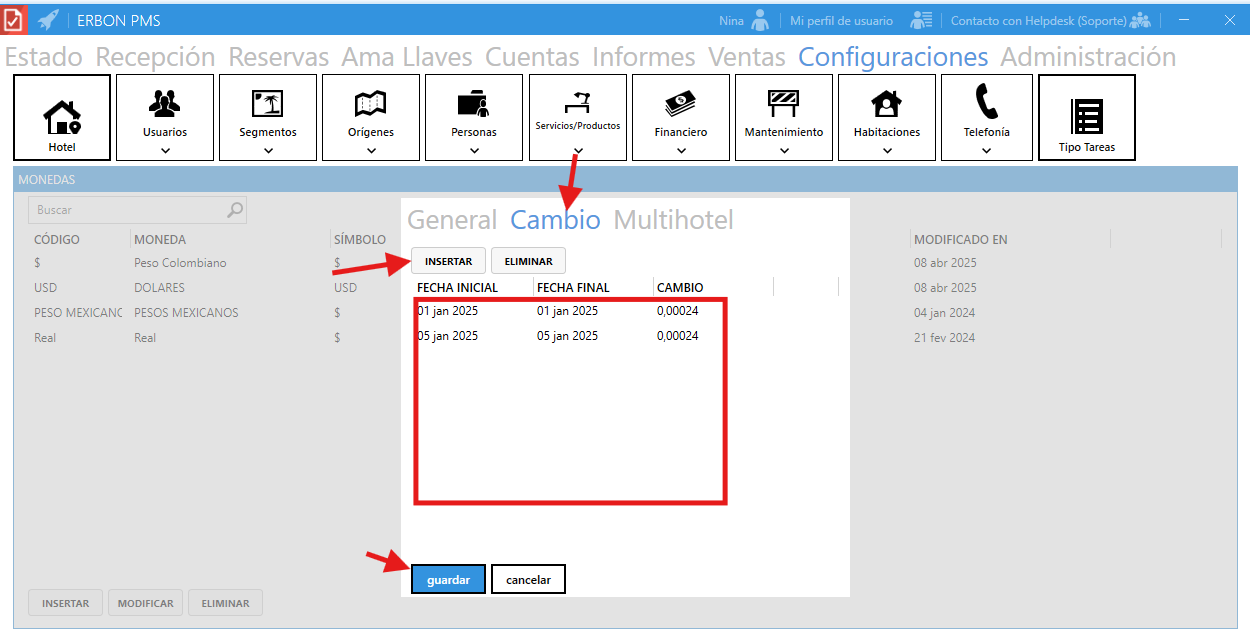Open the Orígenes map icon

point(371,103)
